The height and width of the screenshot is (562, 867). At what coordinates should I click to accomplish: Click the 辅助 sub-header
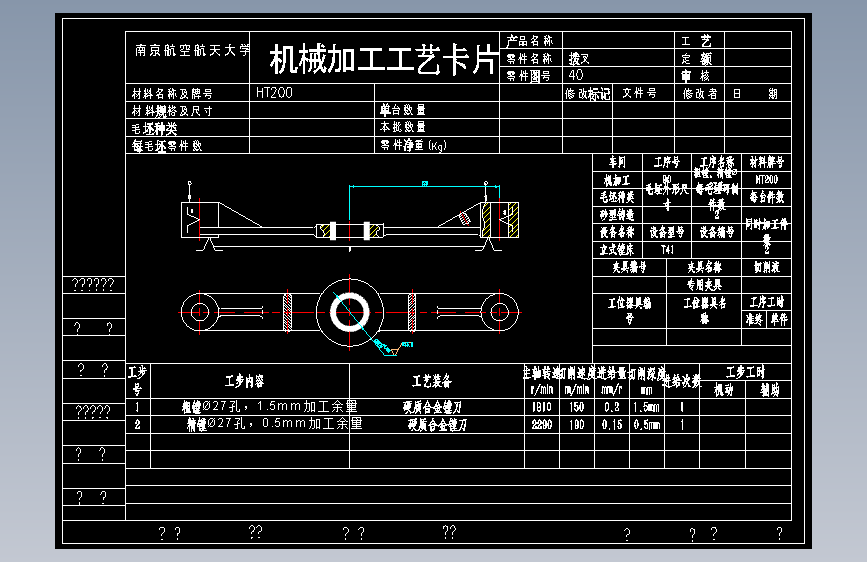click(x=769, y=390)
